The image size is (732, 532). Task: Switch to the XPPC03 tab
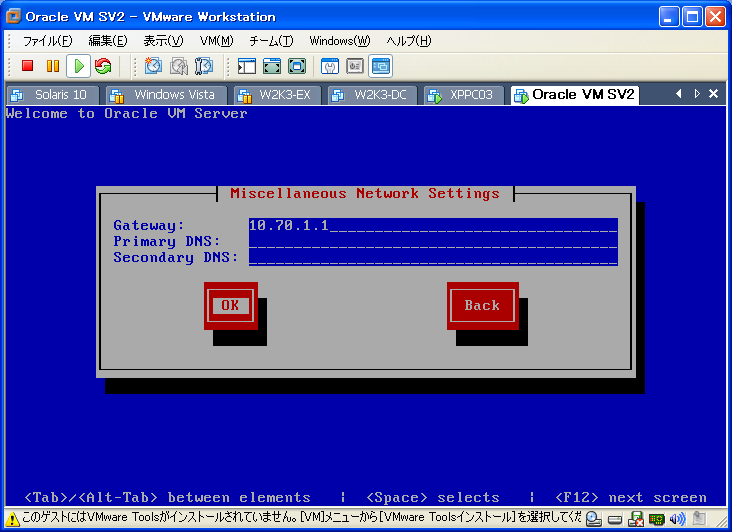point(465,95)
